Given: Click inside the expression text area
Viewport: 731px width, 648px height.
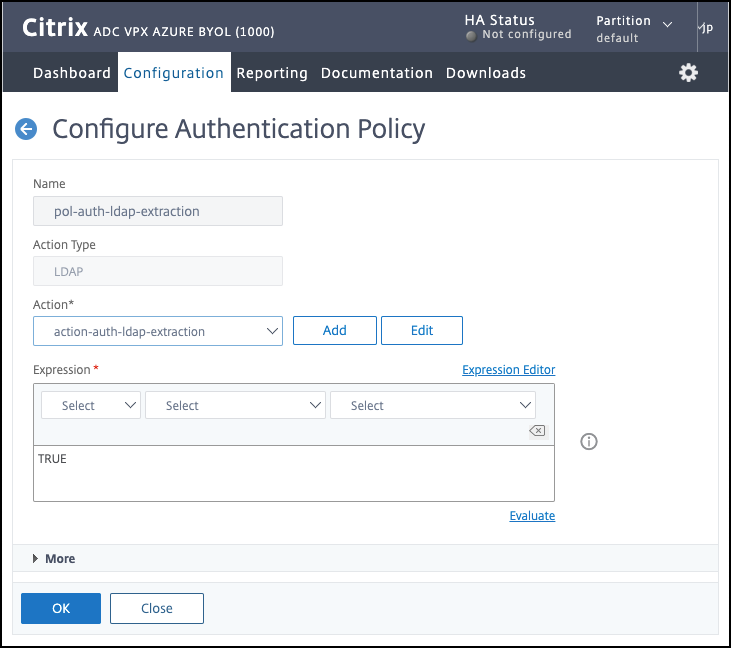Looking at the screenshot, I should click(x=293, y=473).
